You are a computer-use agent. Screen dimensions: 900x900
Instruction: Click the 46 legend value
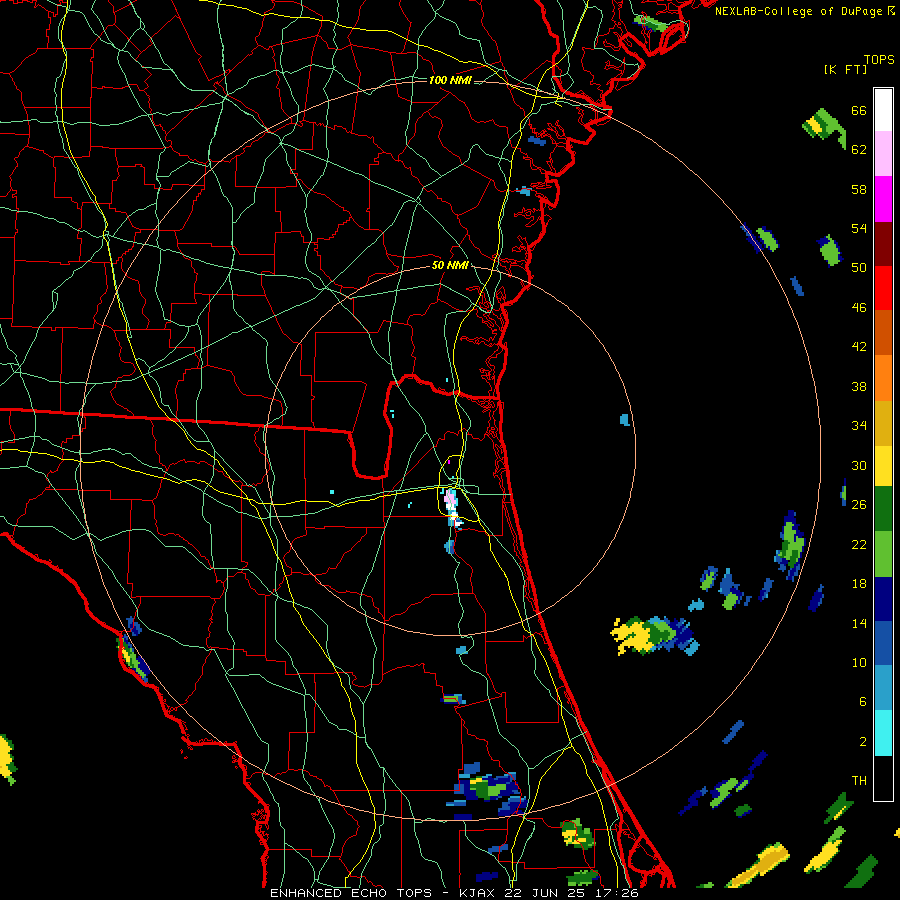pos(859,308)
